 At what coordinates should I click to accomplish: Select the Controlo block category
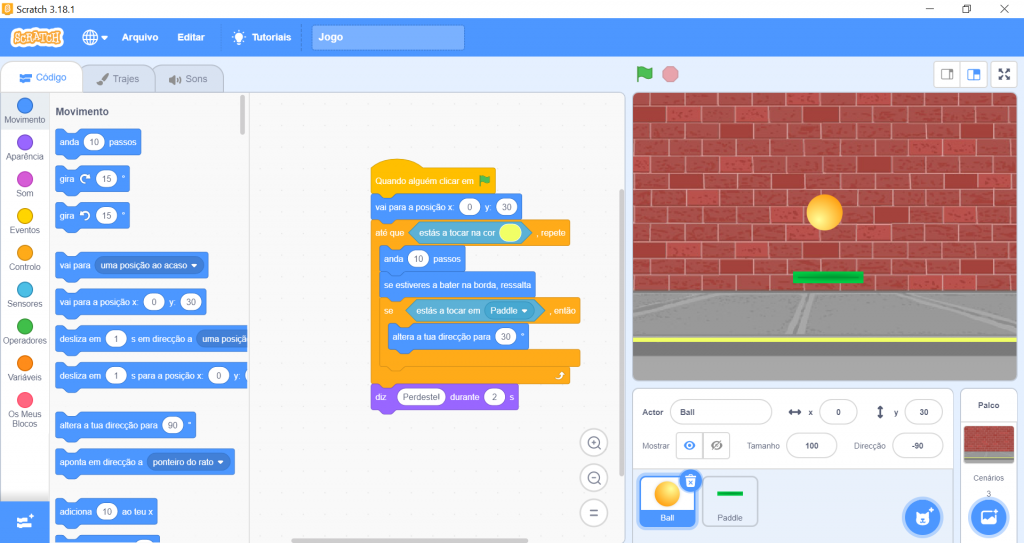[25, 258]
